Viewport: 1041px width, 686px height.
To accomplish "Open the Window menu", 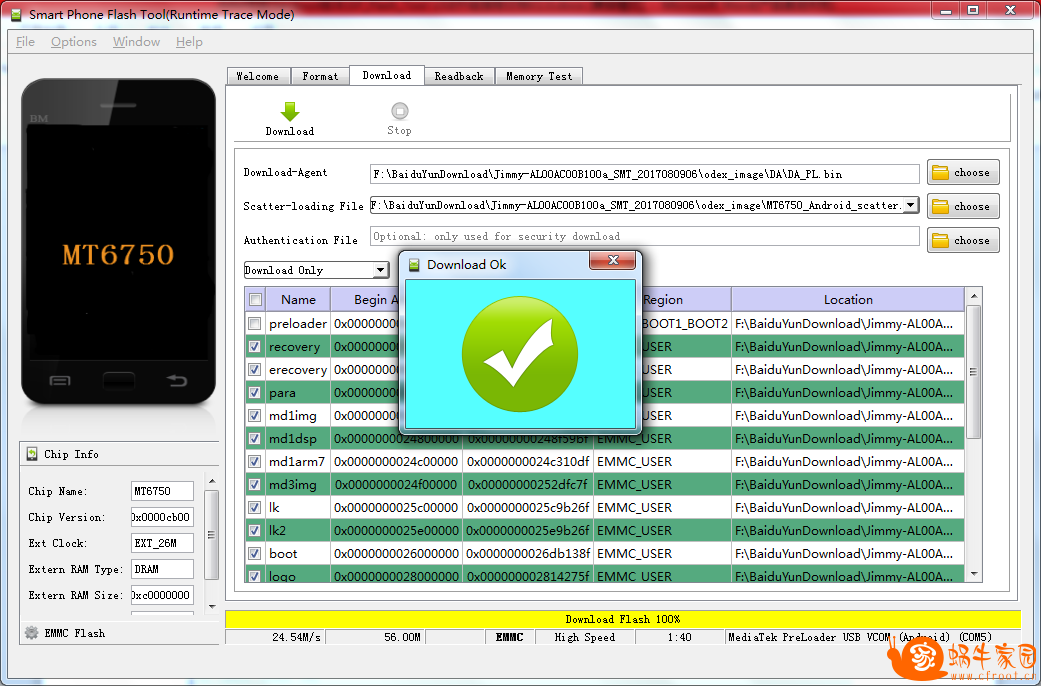I will click(136, 42).
